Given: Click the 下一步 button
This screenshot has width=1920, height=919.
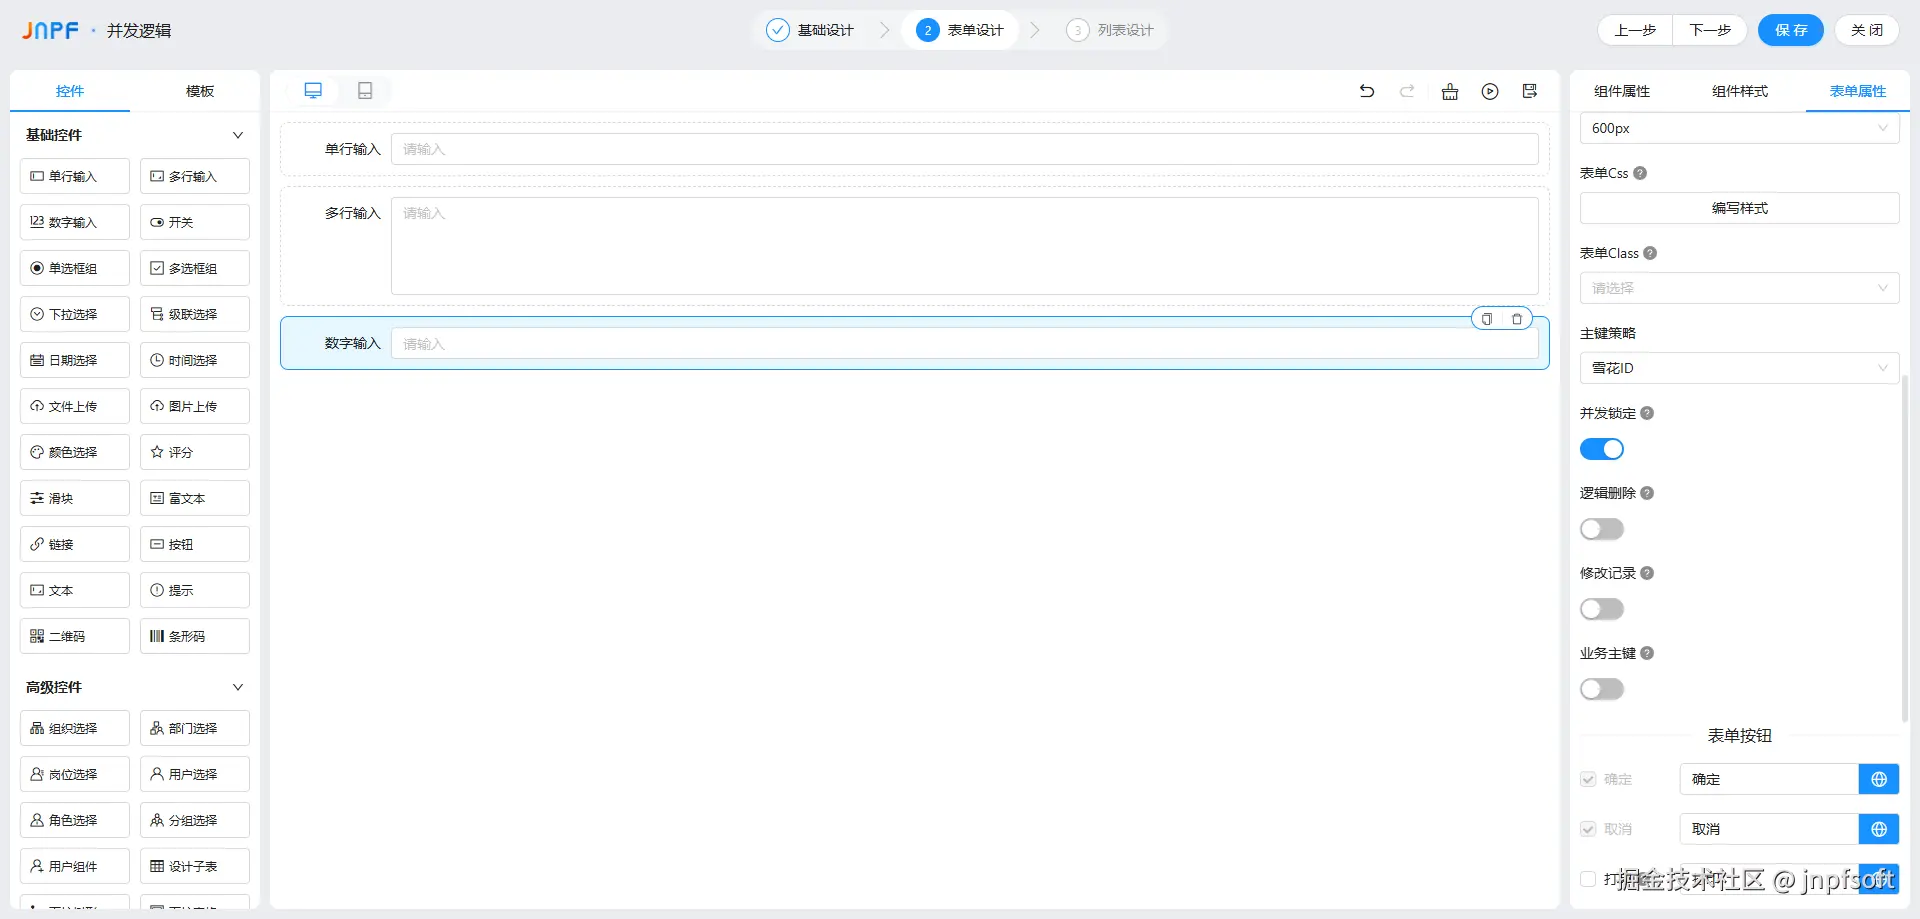Looking at the screenshot, I should pos(1710,30).
